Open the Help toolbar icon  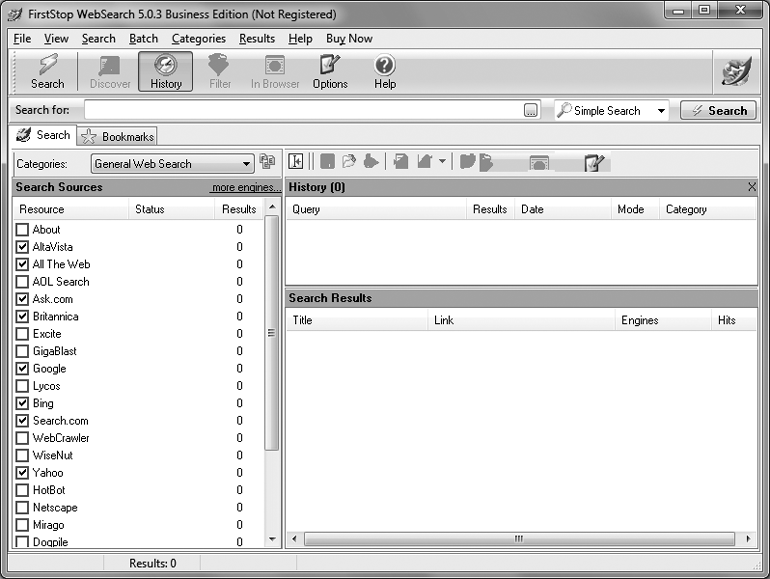[385, 72]
